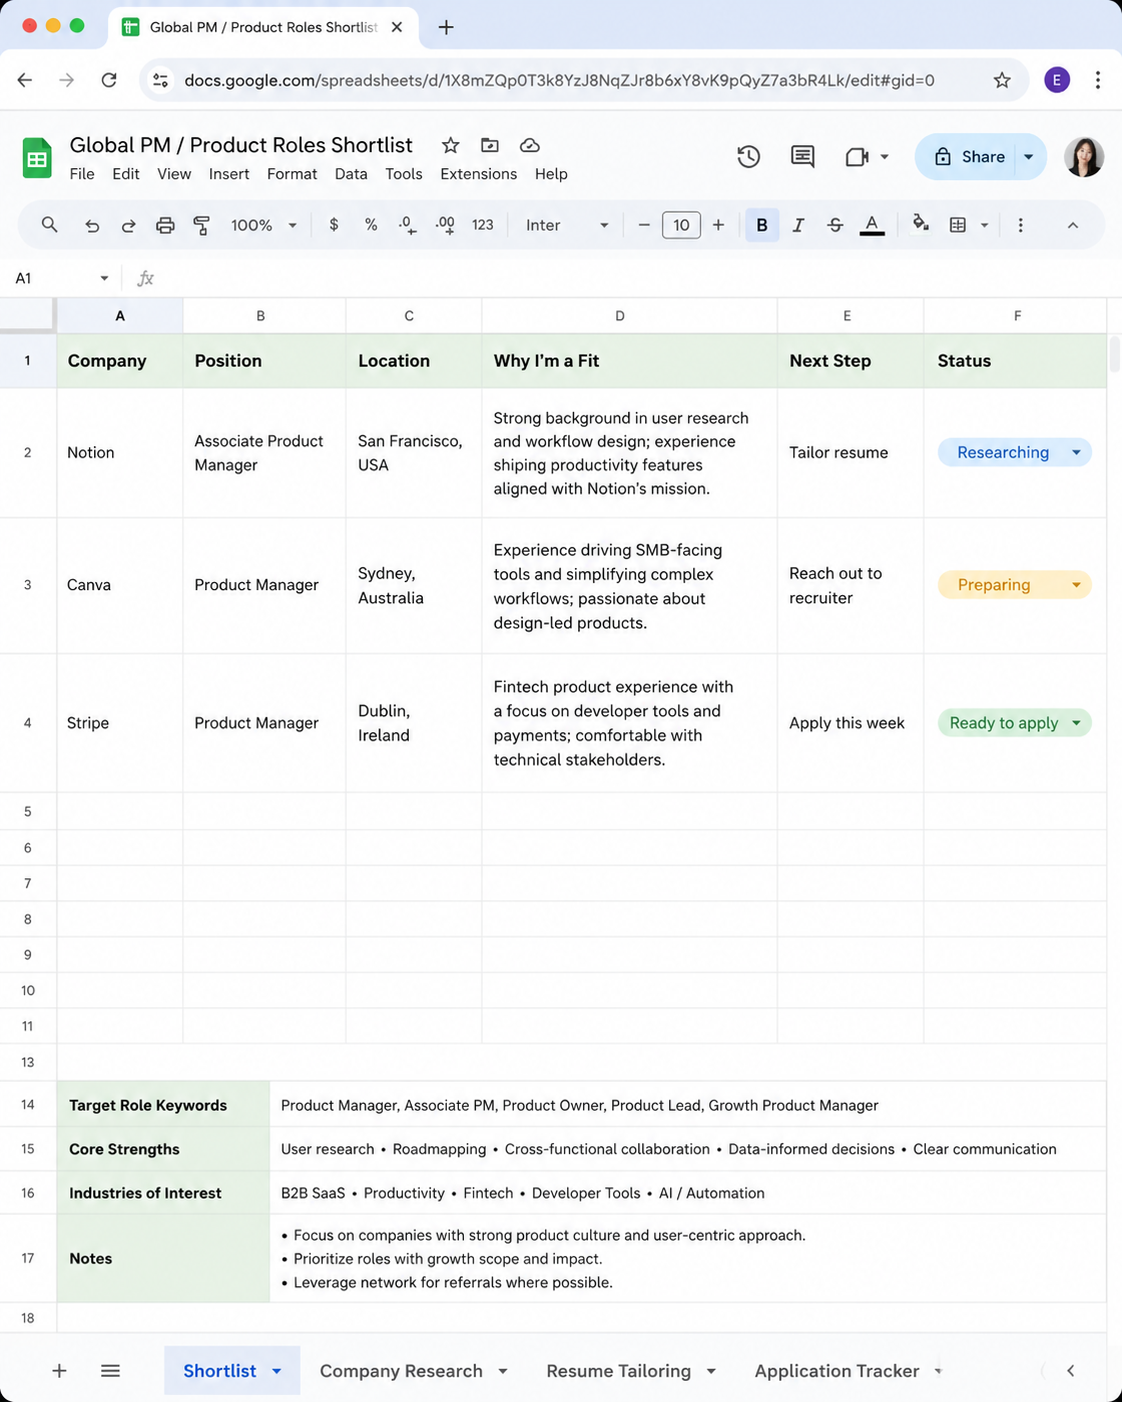The width and height of the screenshot is (1122, 1402).
Task: Open the Google Sheets home icon
Action: (x=37, y=158)
